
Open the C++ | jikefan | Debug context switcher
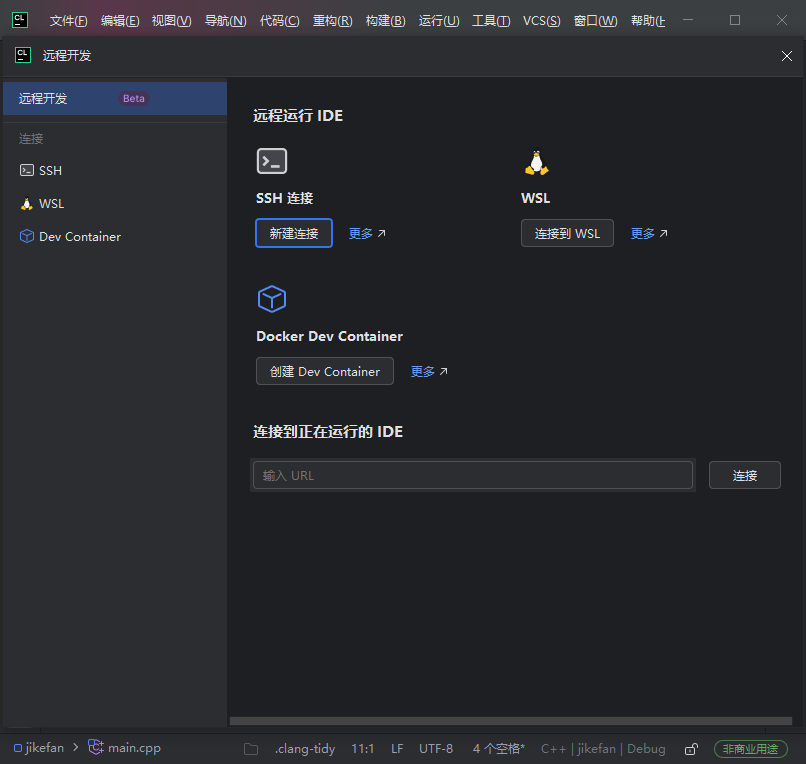pyautogui.click(x=603, y=749)
